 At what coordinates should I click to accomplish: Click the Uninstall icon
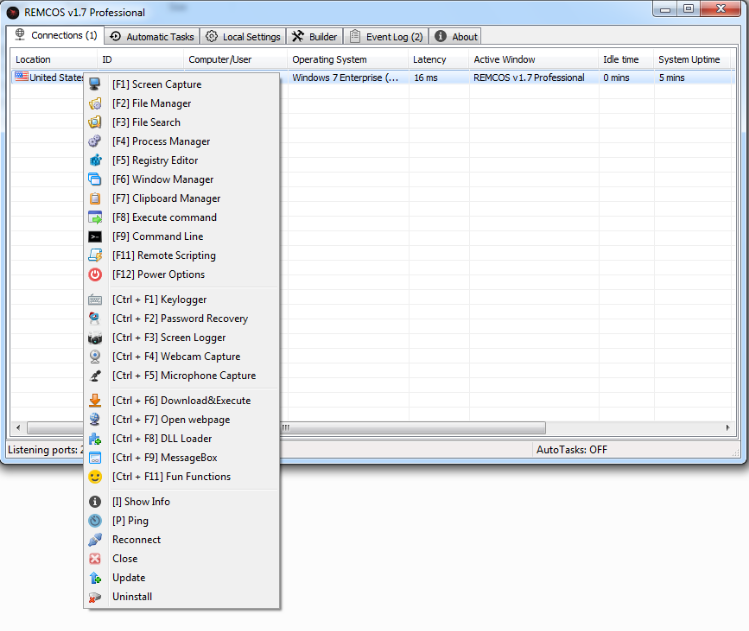tap(95, 597)
